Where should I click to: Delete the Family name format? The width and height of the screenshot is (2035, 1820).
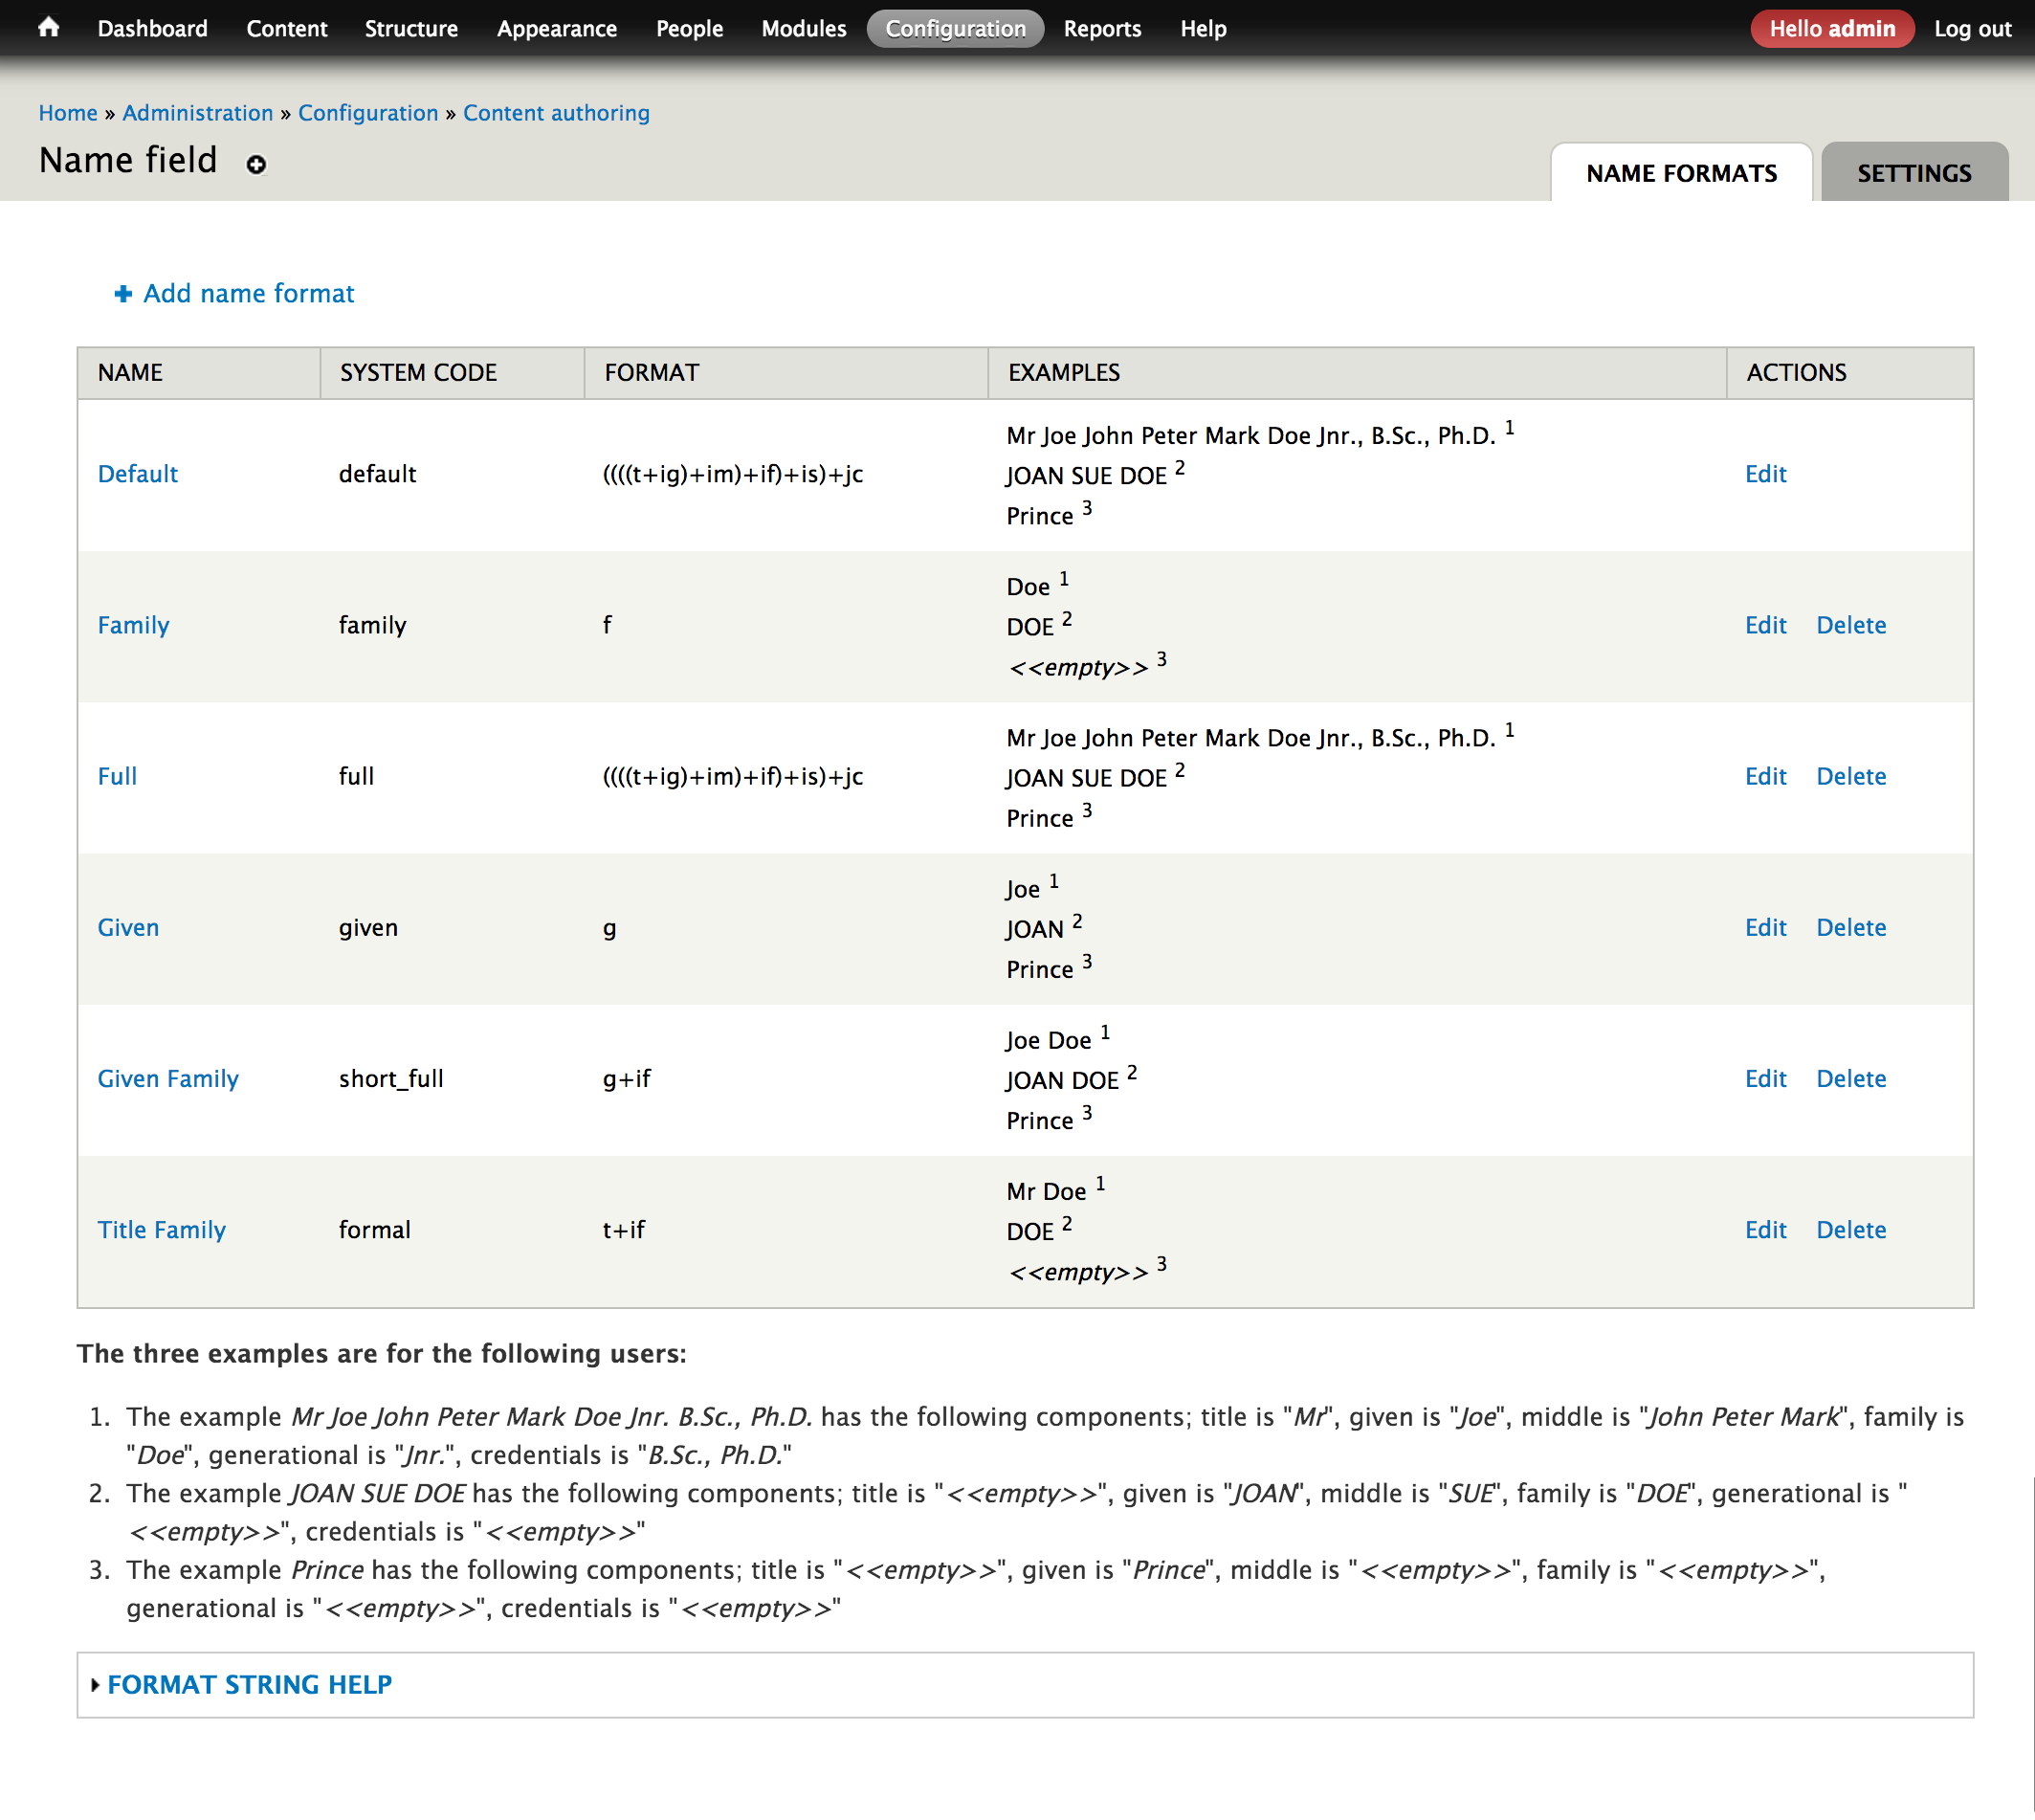[x=1850, y=625]
